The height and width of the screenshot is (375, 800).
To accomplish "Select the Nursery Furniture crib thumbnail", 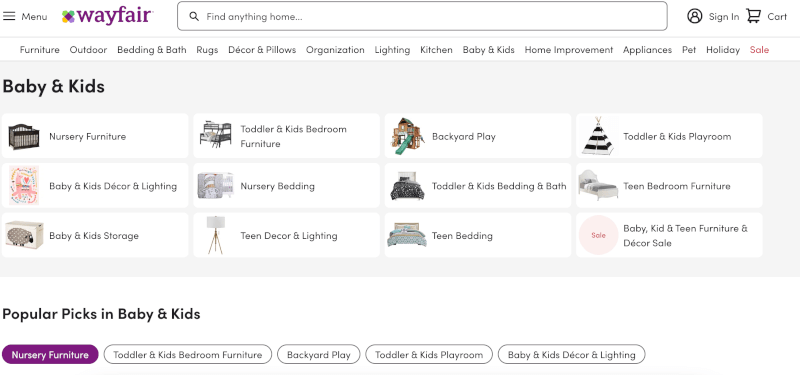I will click(x=23, y=136).
